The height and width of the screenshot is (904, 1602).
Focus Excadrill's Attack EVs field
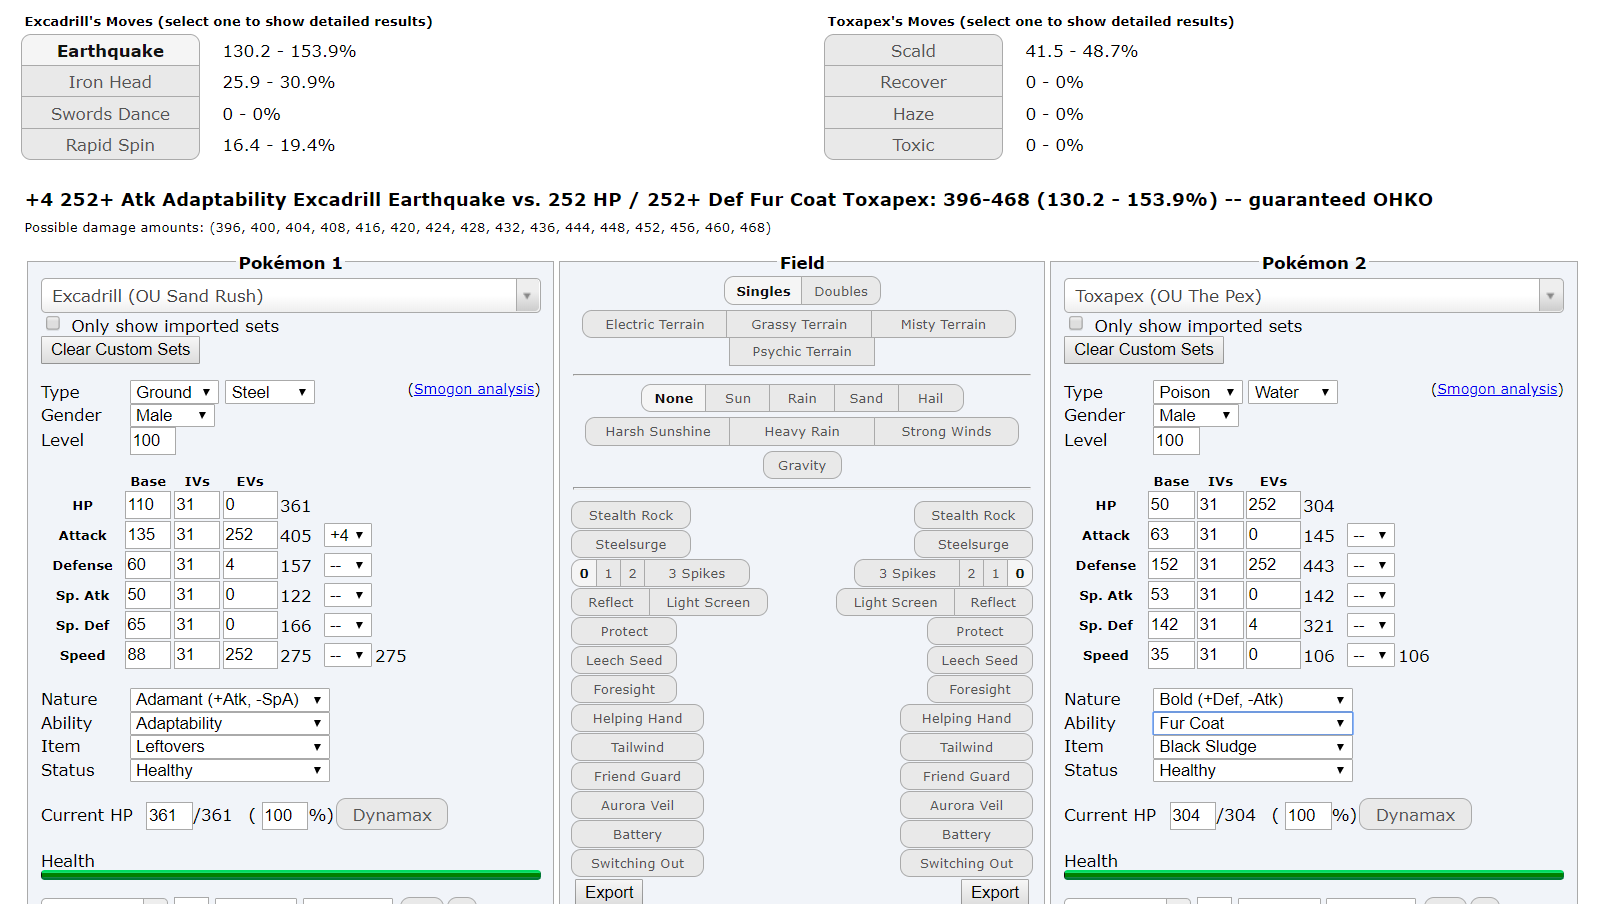(249, 535)
